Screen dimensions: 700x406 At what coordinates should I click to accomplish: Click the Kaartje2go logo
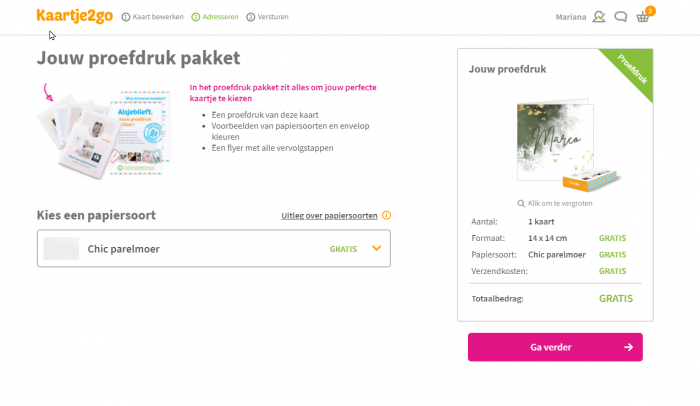point(73,16)
